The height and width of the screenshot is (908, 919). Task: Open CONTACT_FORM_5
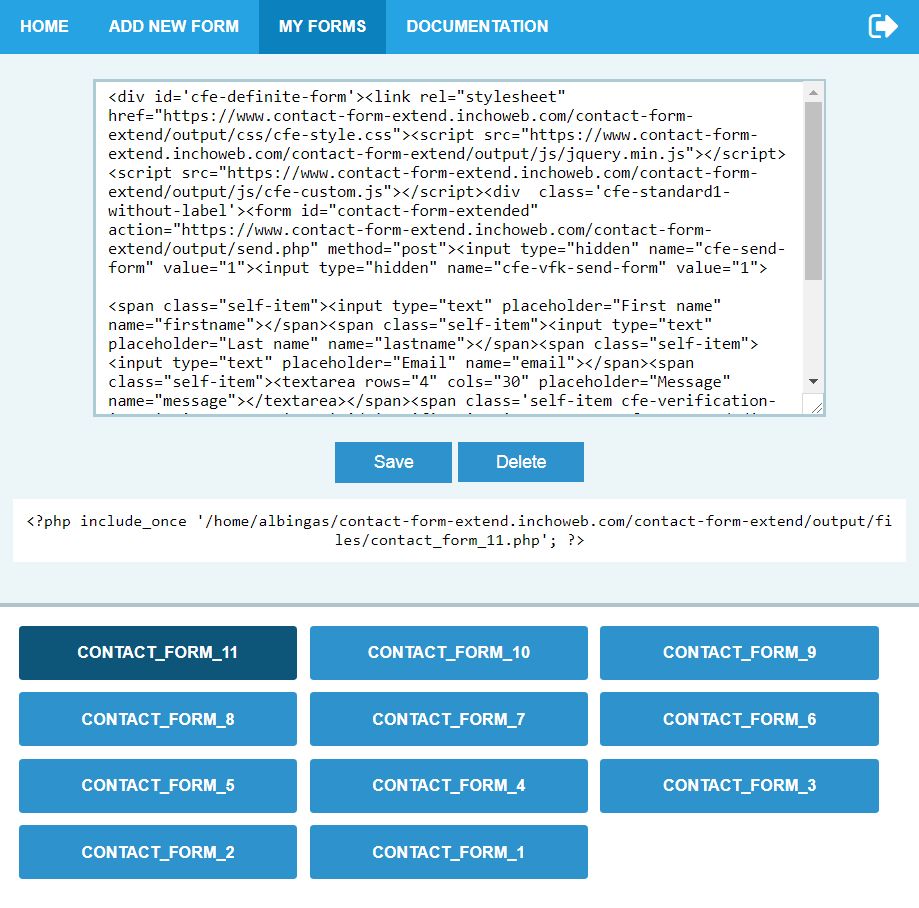click(158, 785)
